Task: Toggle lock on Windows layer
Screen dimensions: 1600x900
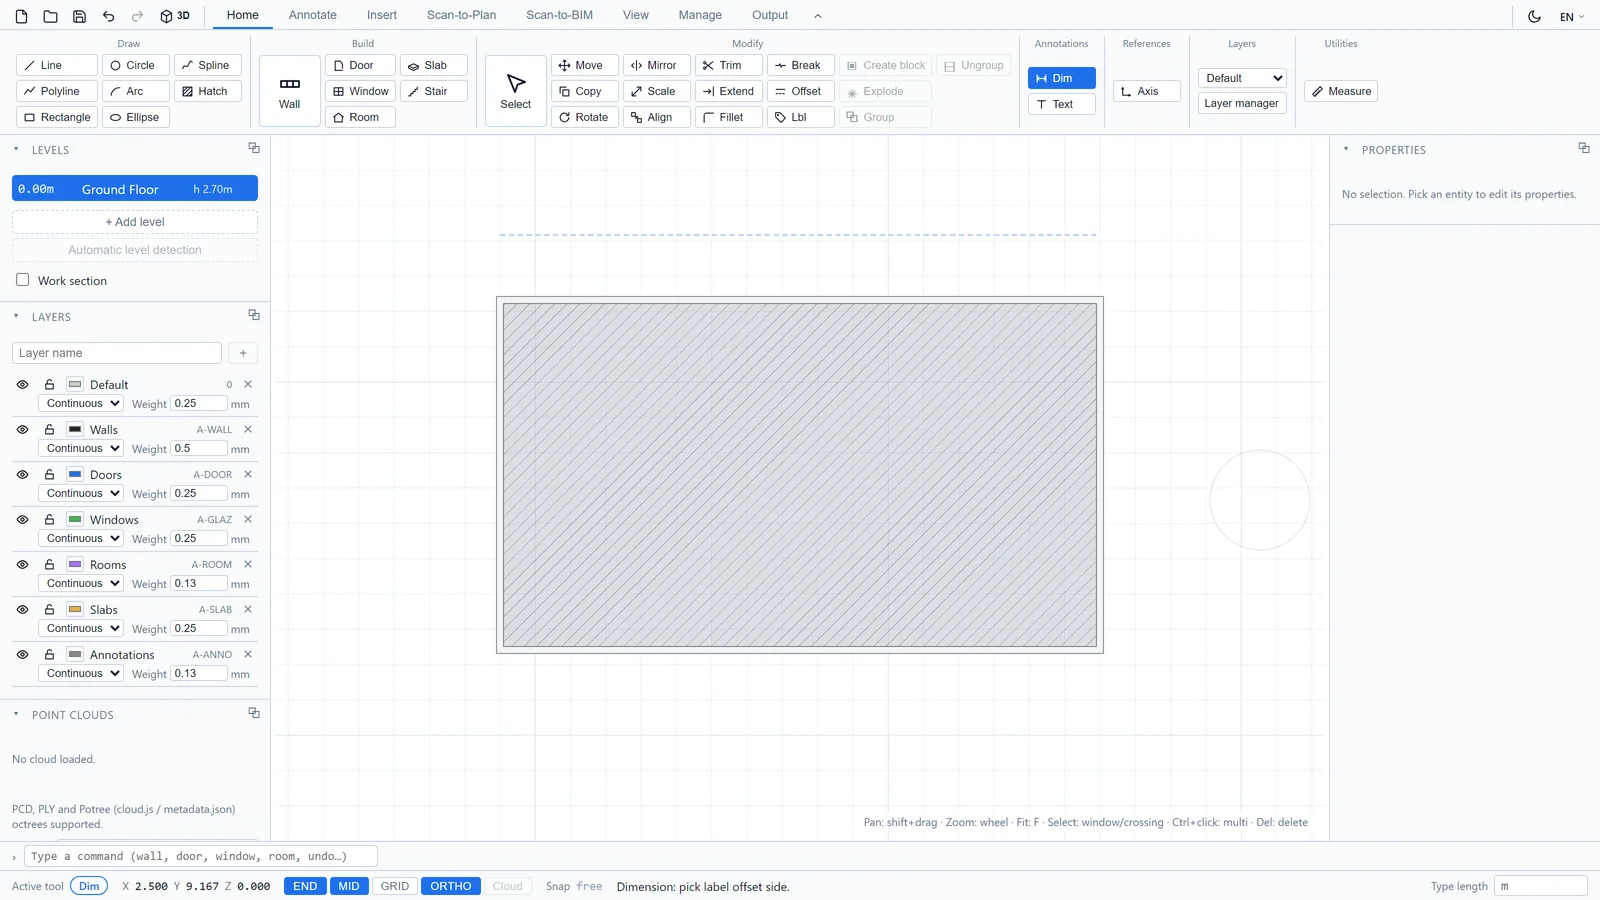Action: pos(49,519)
